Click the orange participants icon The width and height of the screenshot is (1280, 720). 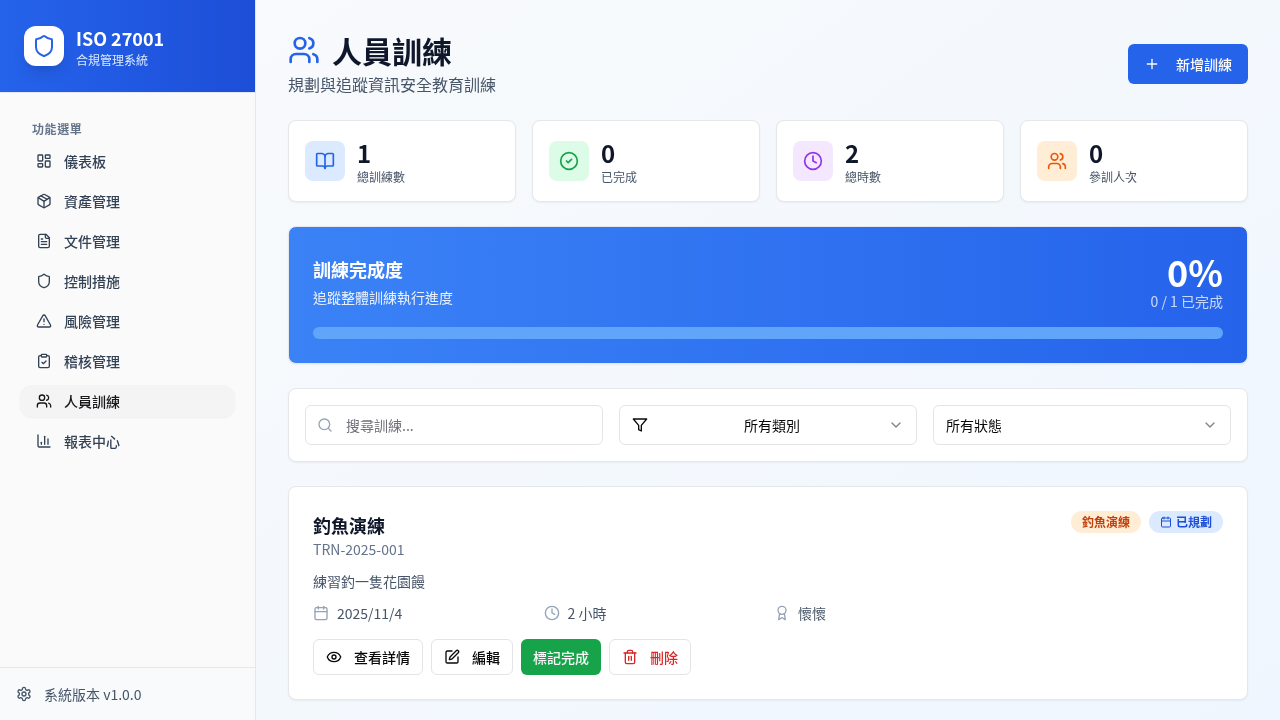click(1057, 161)
